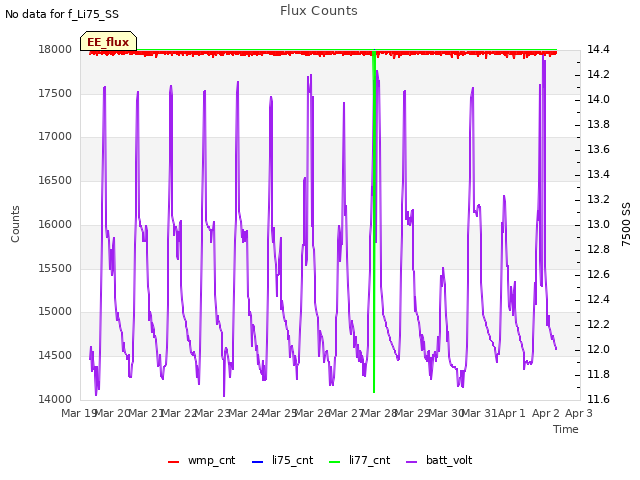Click the 15000 tick on Counts axis

pyautogui.click(x=55, y=311)
